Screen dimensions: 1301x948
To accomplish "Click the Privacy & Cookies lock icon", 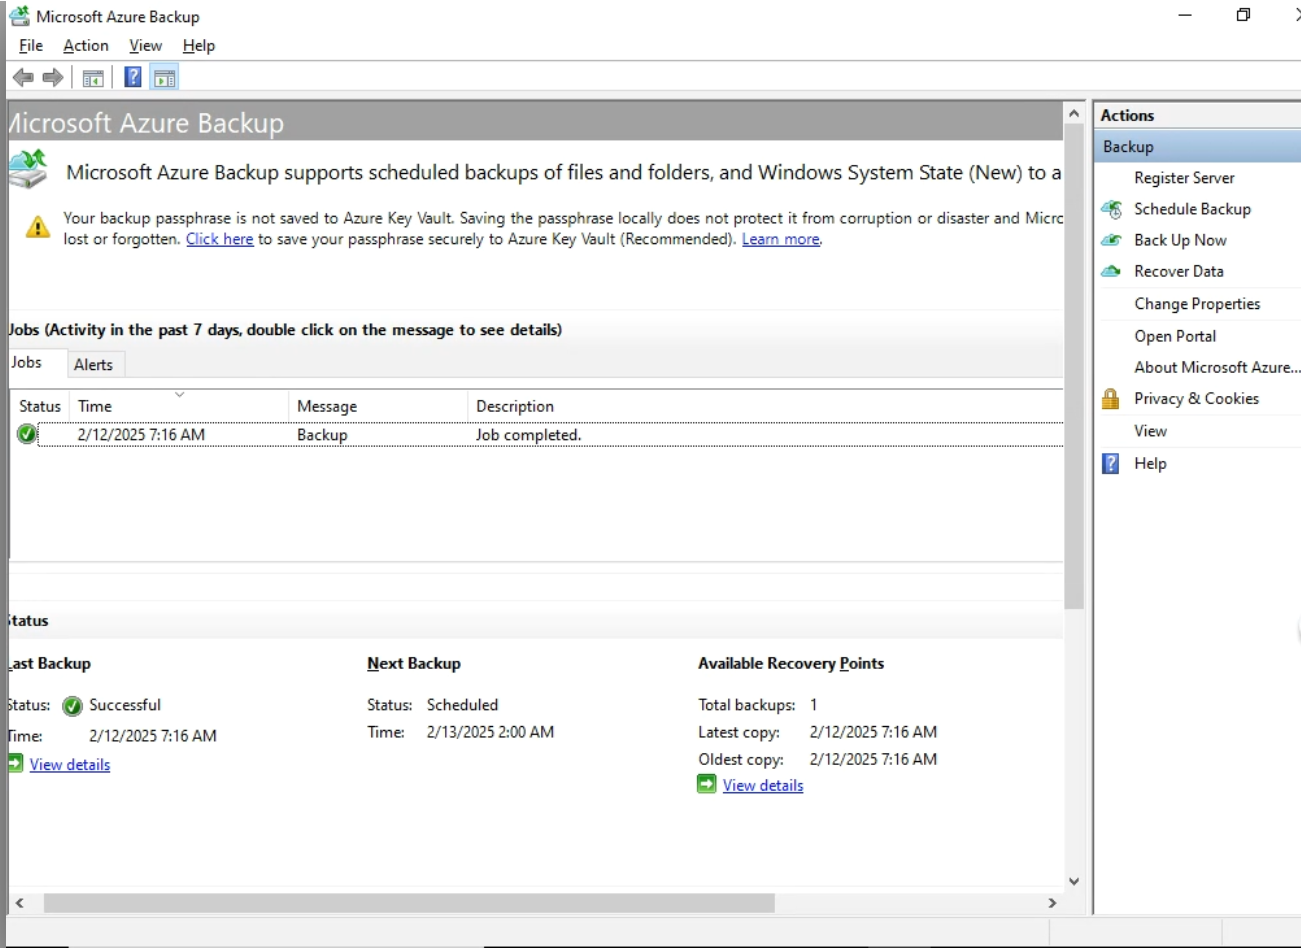I will click(1110, 399).
